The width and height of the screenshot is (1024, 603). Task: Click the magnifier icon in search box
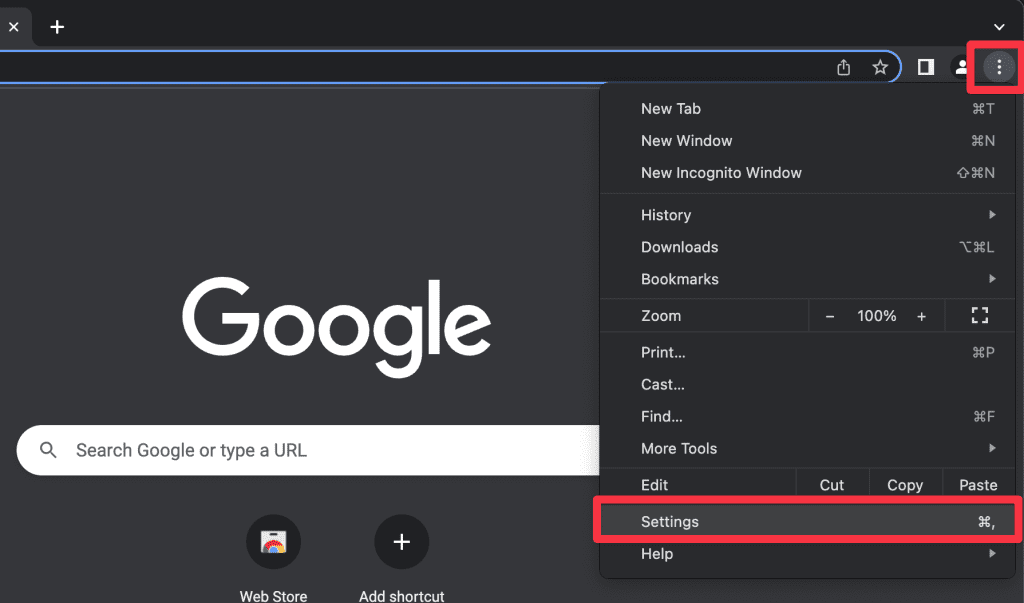(x=48, y=450)
